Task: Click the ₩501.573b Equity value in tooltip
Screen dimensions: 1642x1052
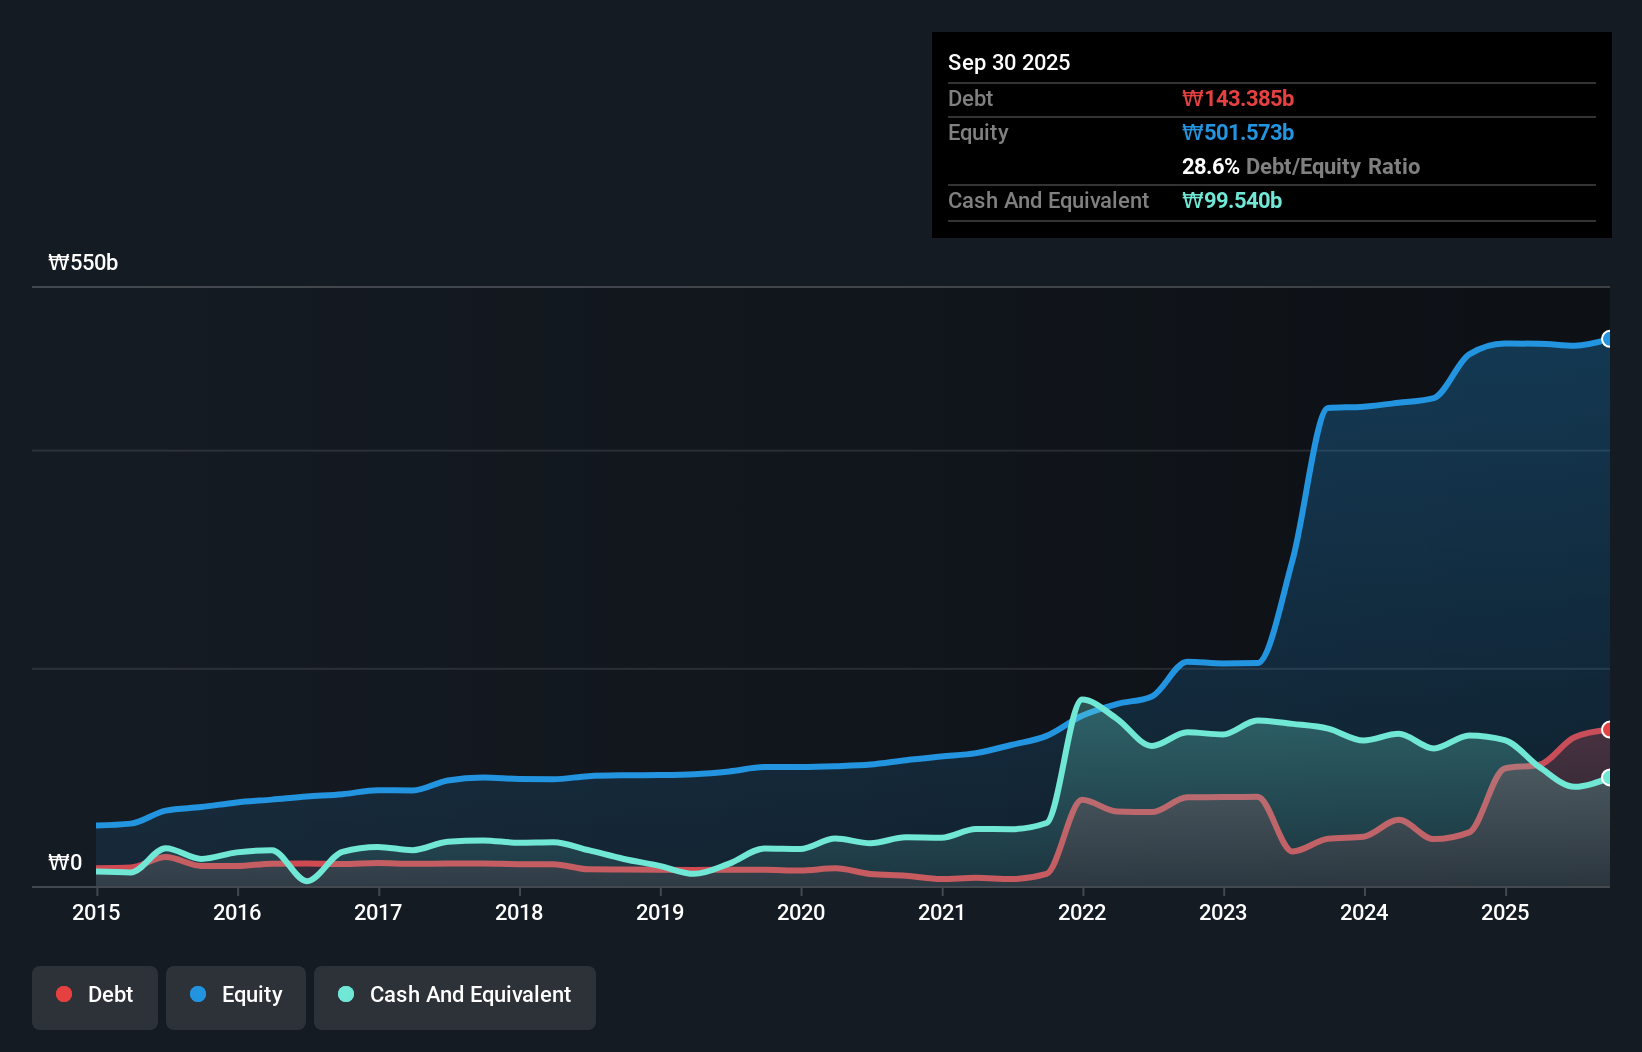Action: coord(1238,132)
